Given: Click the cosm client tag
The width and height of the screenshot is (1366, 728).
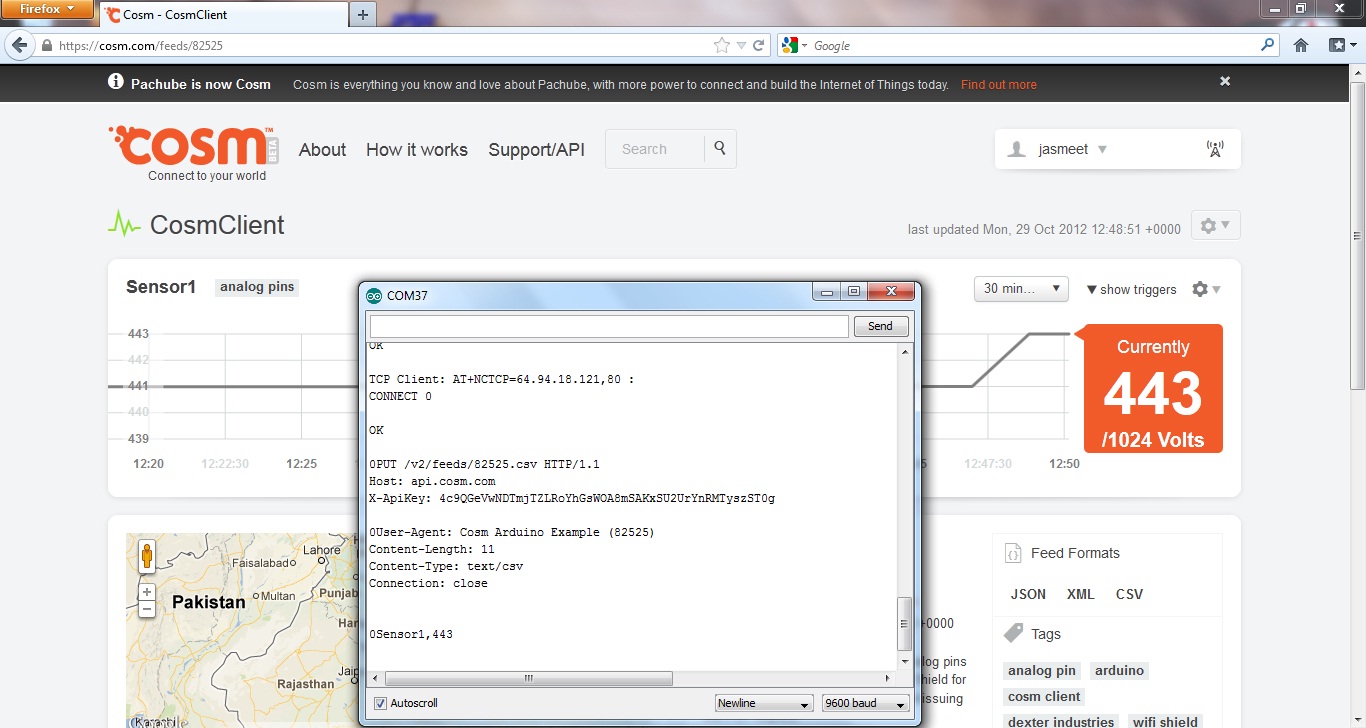Looking at the screenshot, I should 1044,697.
